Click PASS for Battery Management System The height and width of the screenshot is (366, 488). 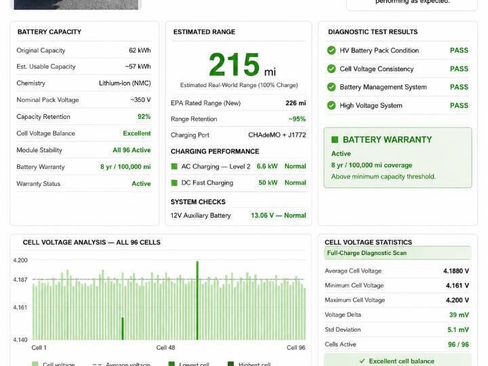point(459,87)
